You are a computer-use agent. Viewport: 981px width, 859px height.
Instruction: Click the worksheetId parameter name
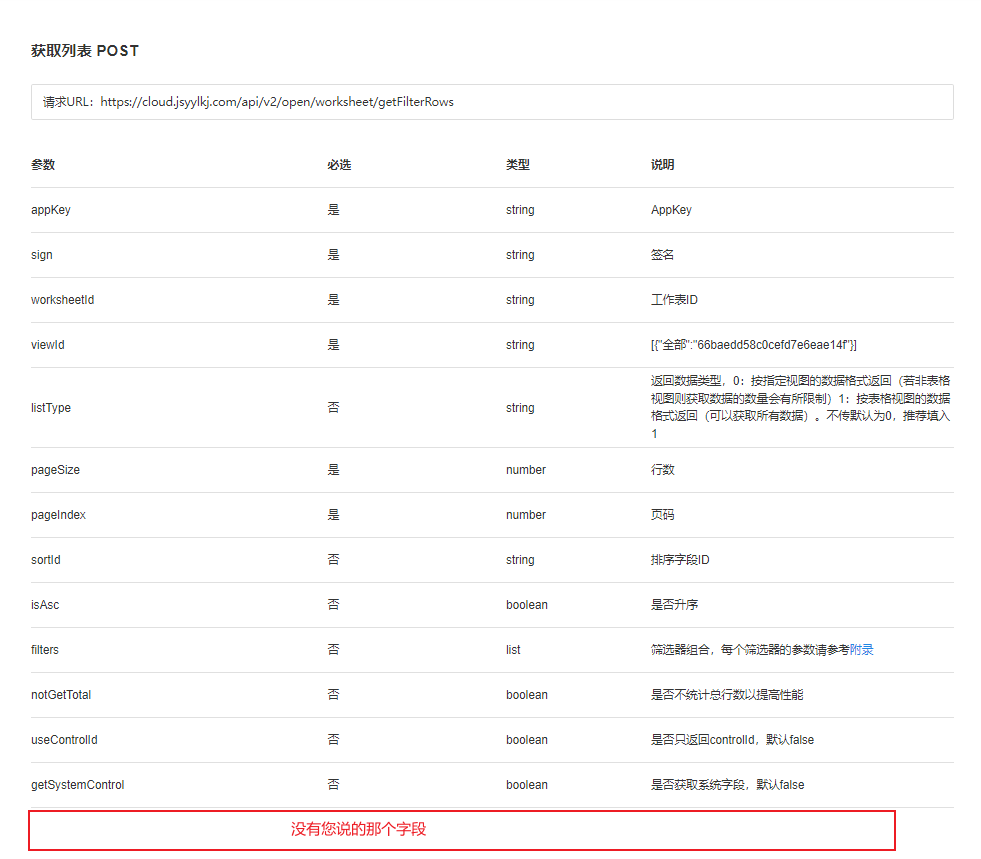coord(62,300)
